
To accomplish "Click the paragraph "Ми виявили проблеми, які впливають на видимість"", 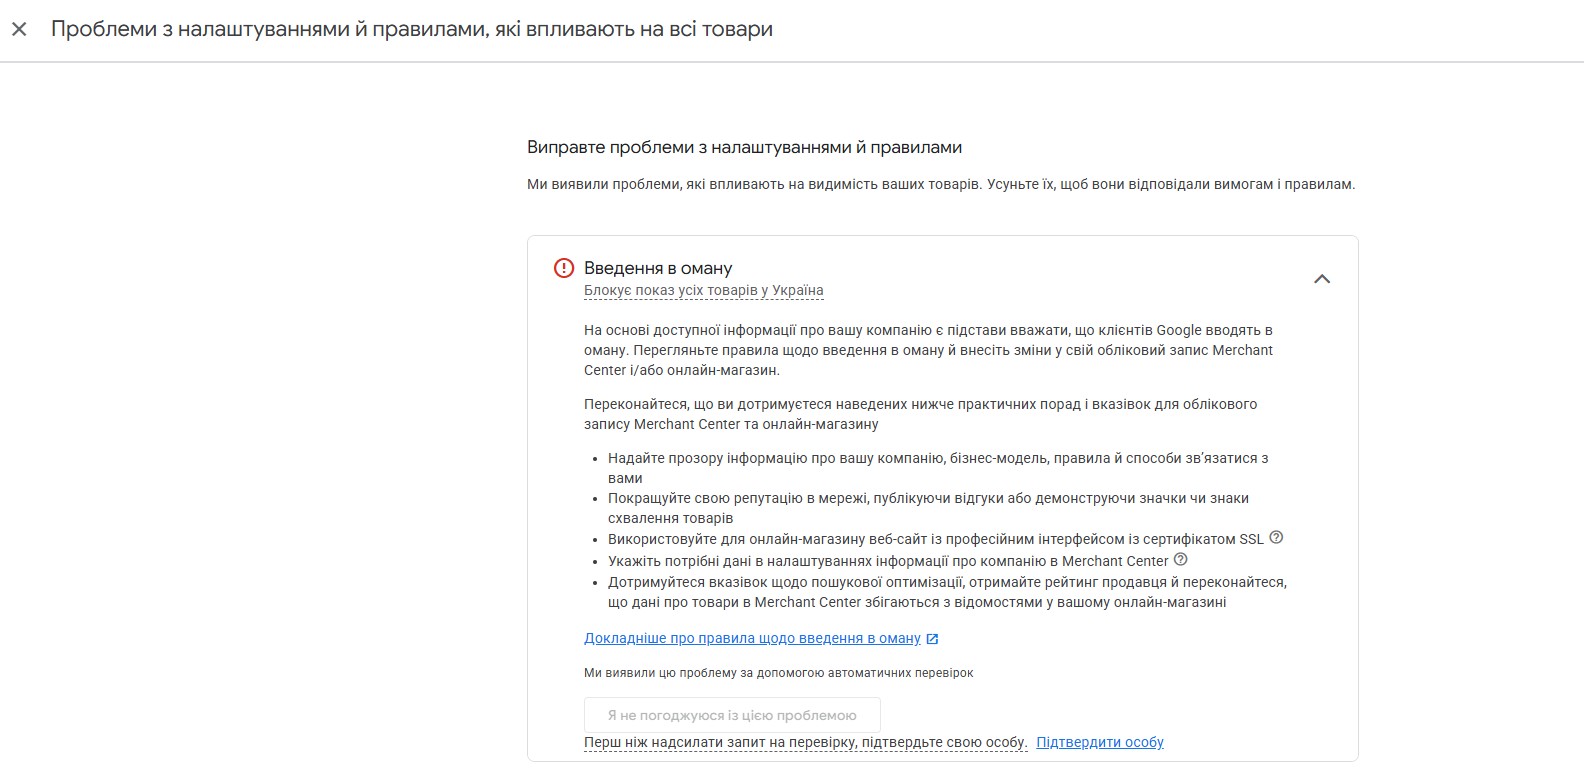I will click(x=941, y=185).
